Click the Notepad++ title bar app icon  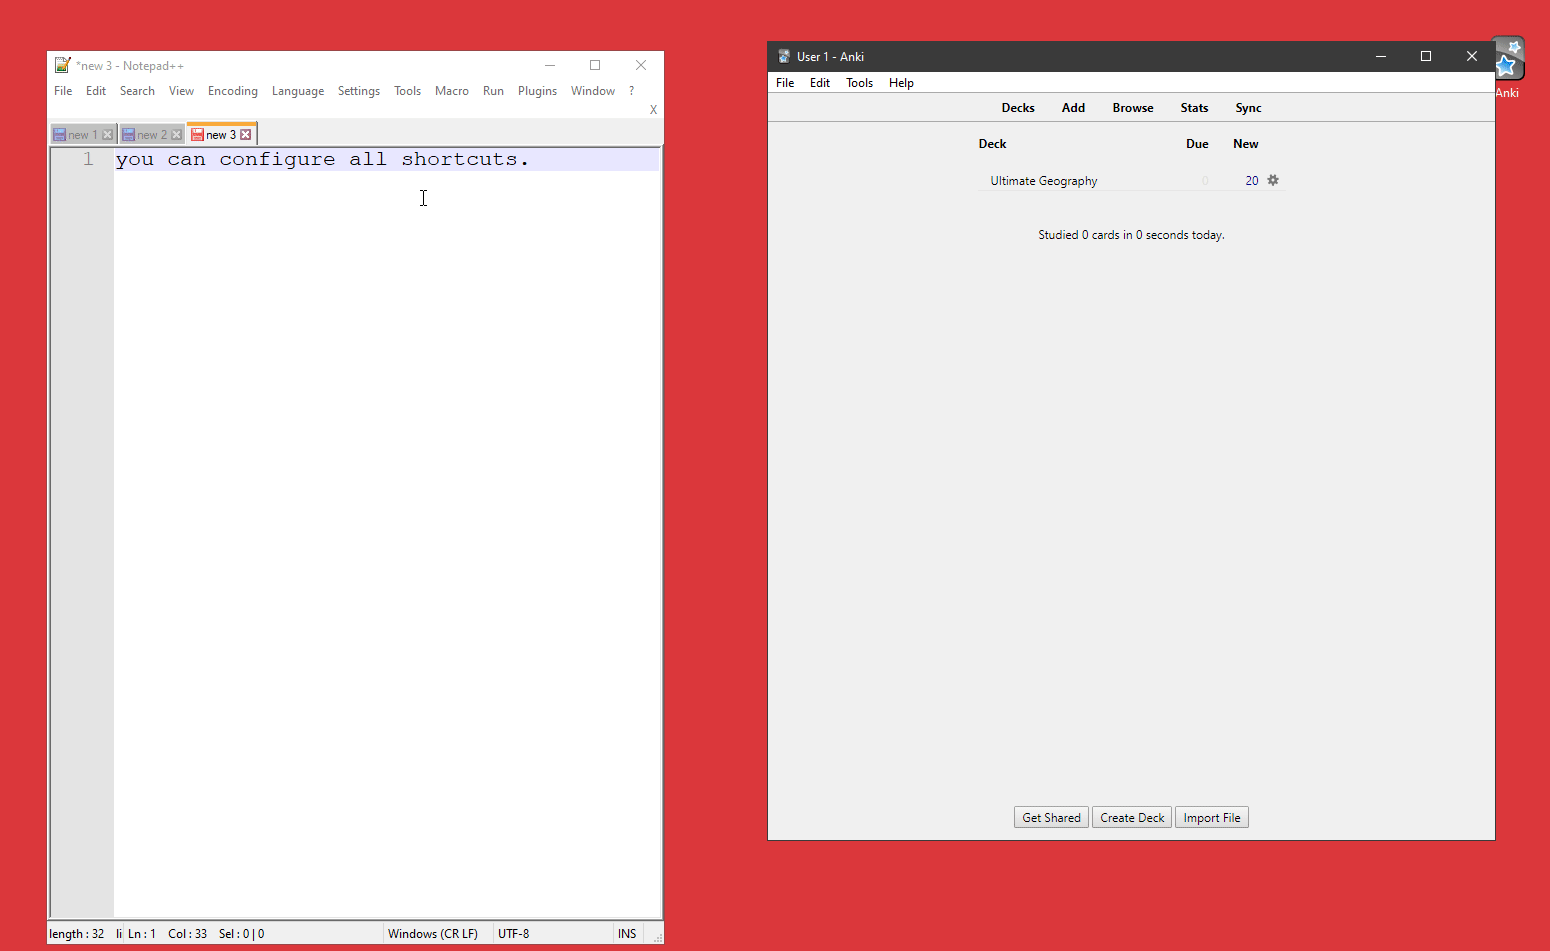pyautogui.click(x=62, y=66)
